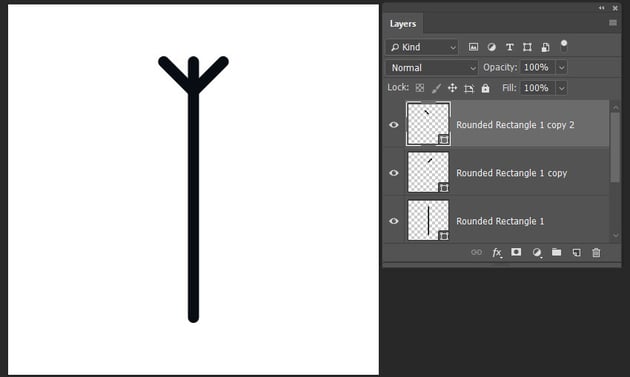Filter layers by shape layer icon

[x=527, y=47]
